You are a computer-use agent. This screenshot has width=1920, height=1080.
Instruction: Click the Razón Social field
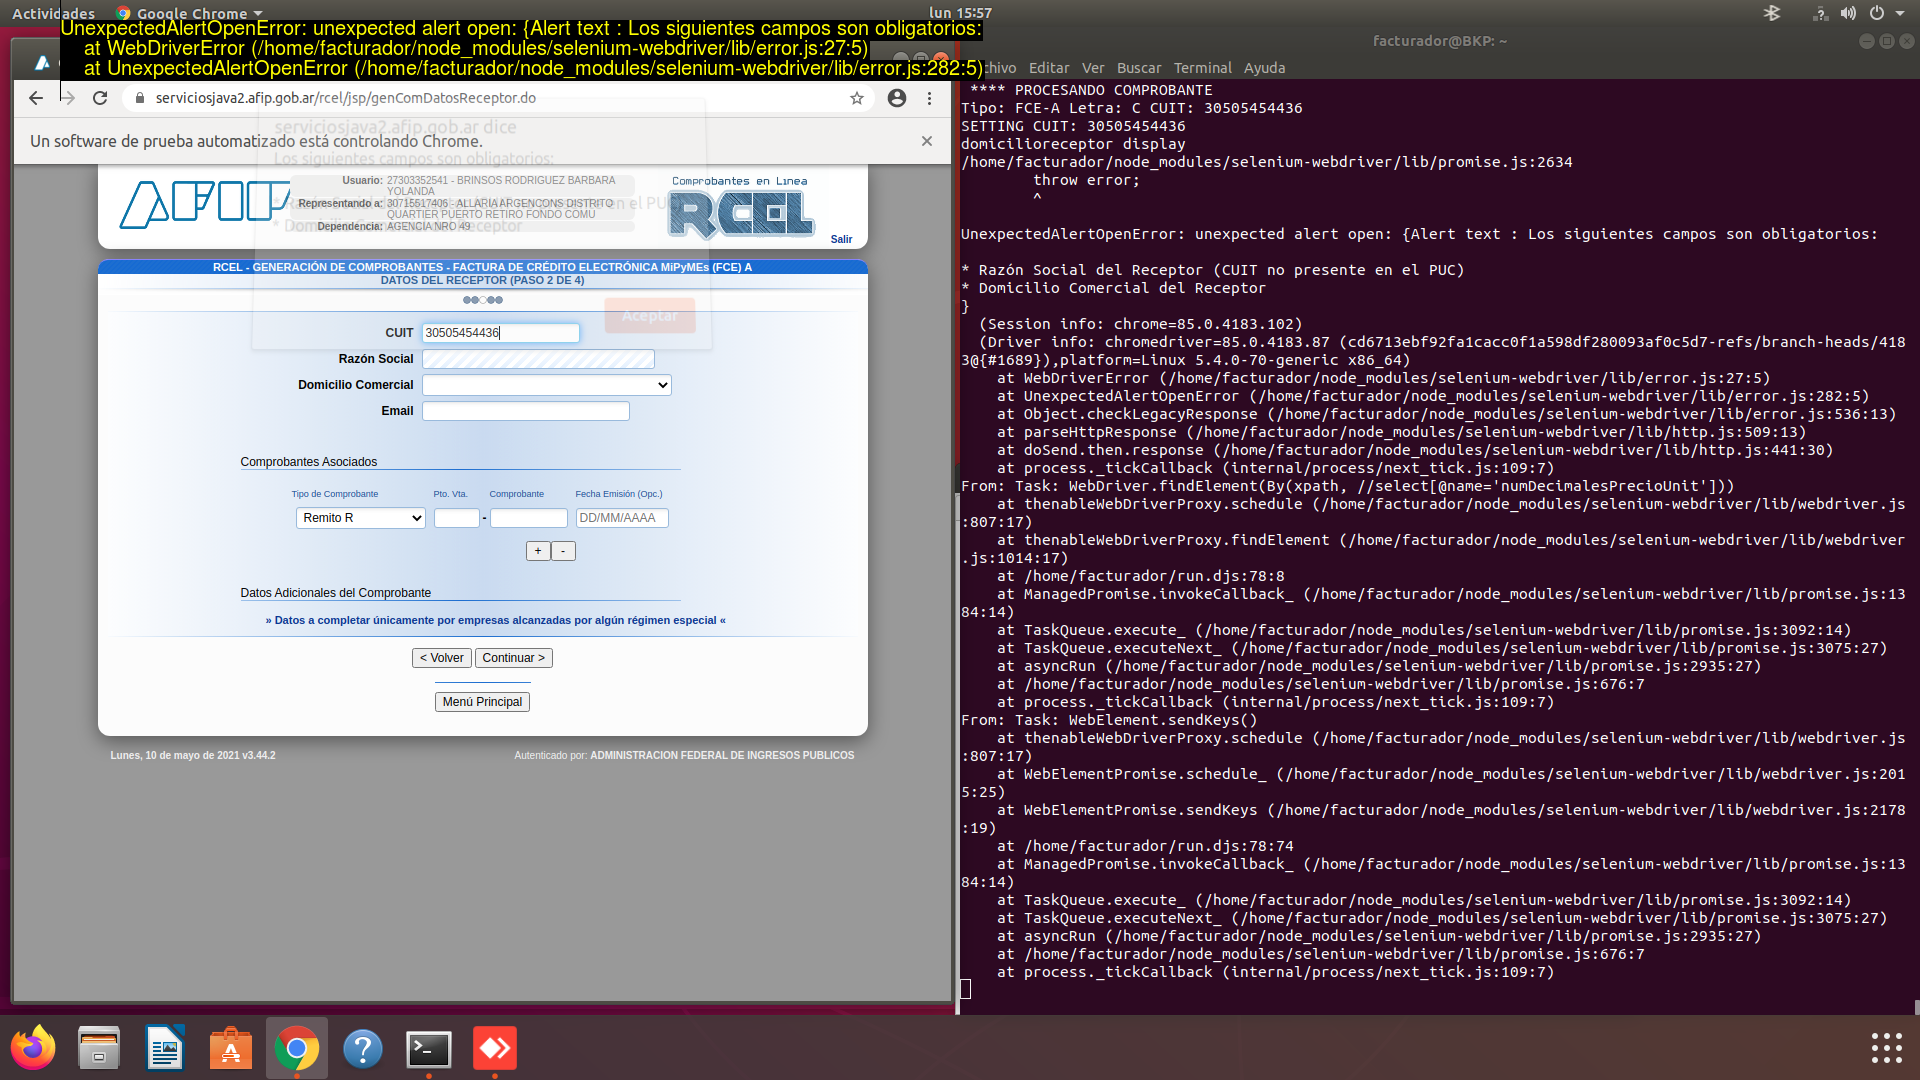click(x=538, y=359)
